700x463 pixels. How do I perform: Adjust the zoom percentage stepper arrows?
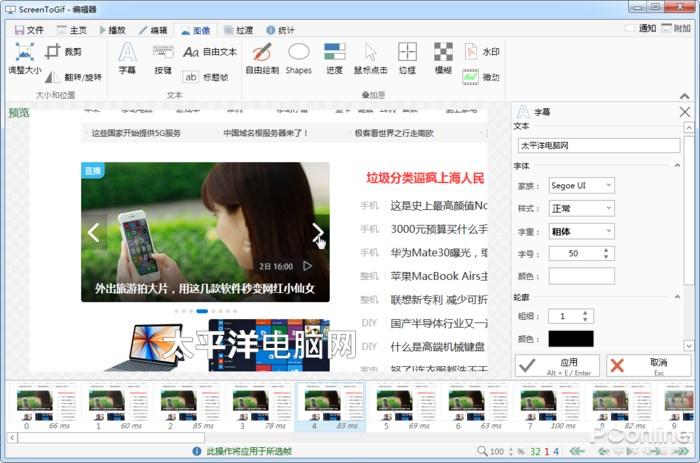511,451
